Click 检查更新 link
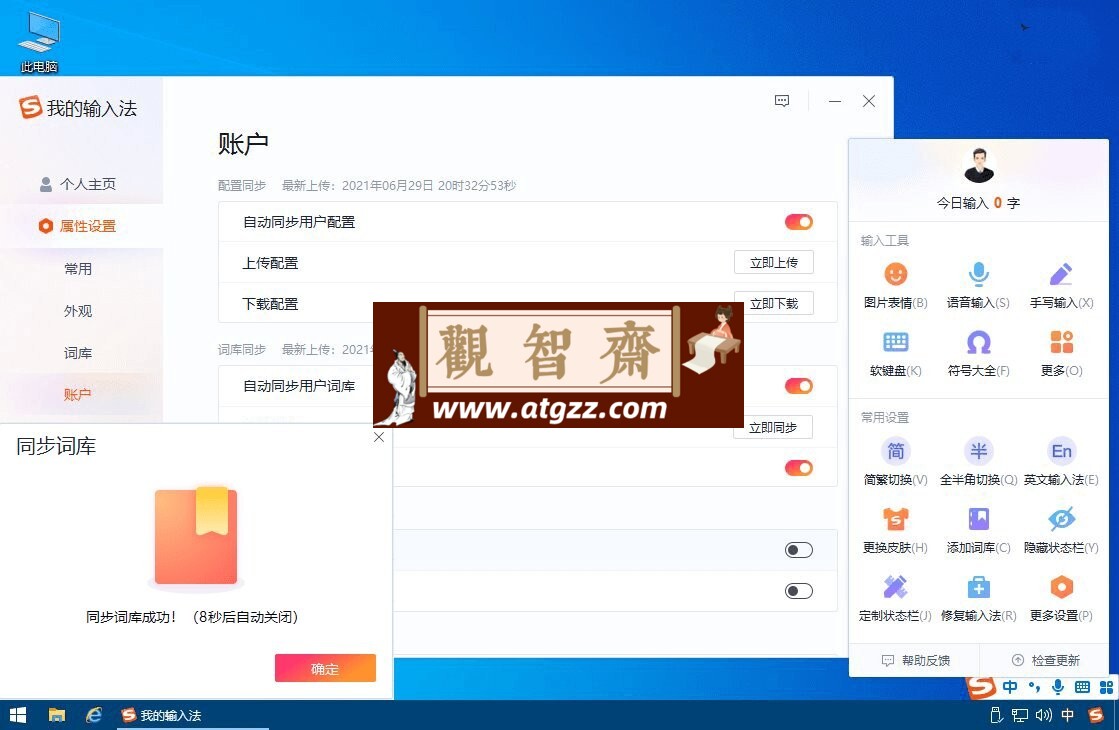The image size is (1119, 730). point(1045,661)
